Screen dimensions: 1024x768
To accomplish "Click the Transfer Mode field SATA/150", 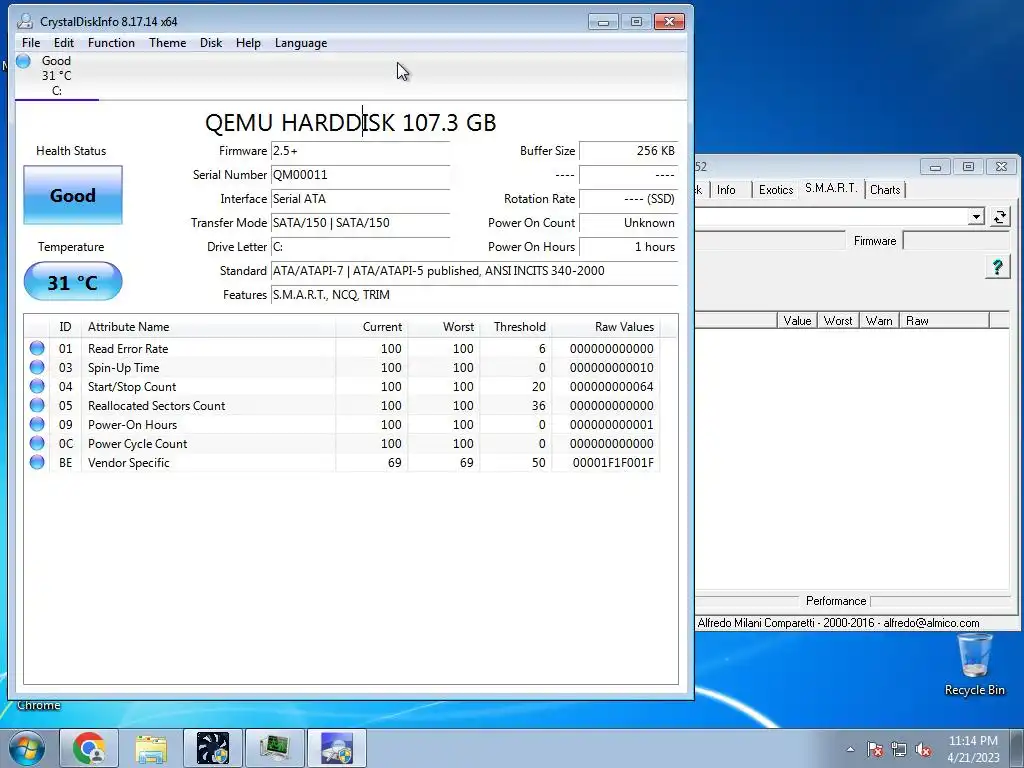I will coord(360,223).
